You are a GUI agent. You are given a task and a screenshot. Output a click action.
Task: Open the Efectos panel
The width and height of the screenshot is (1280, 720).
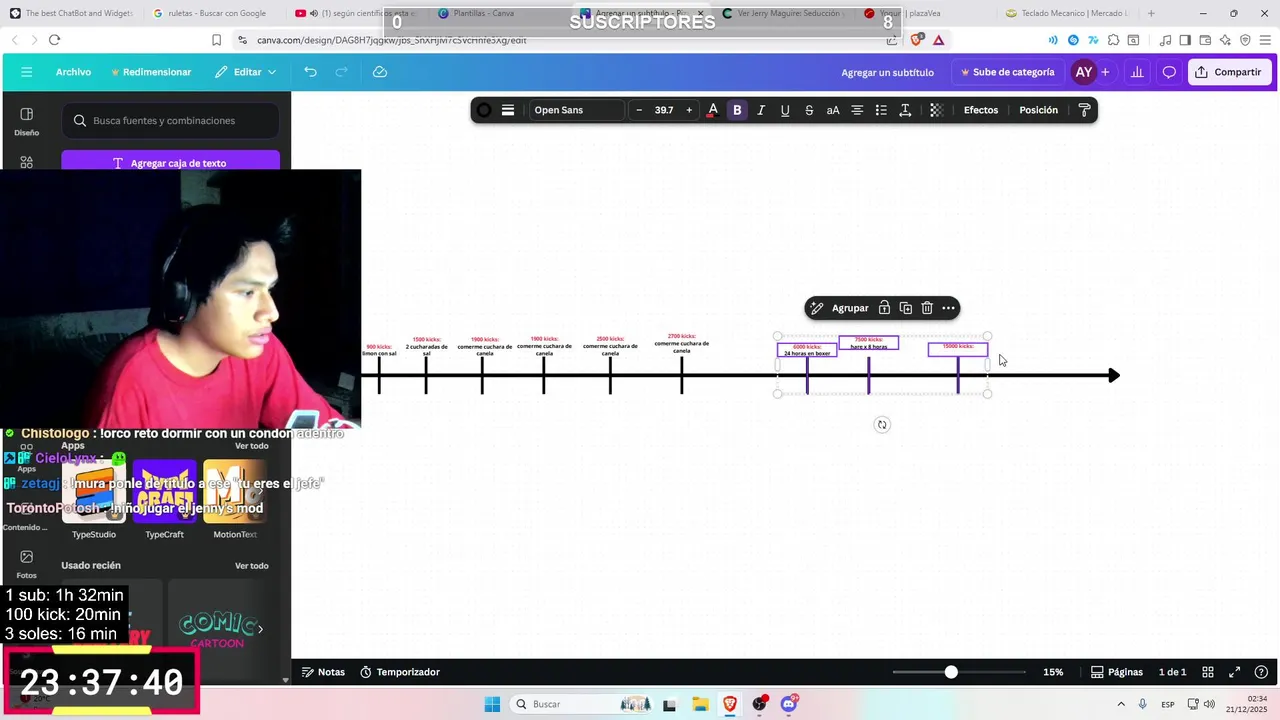pyautogui.click(x=981, y=110)
